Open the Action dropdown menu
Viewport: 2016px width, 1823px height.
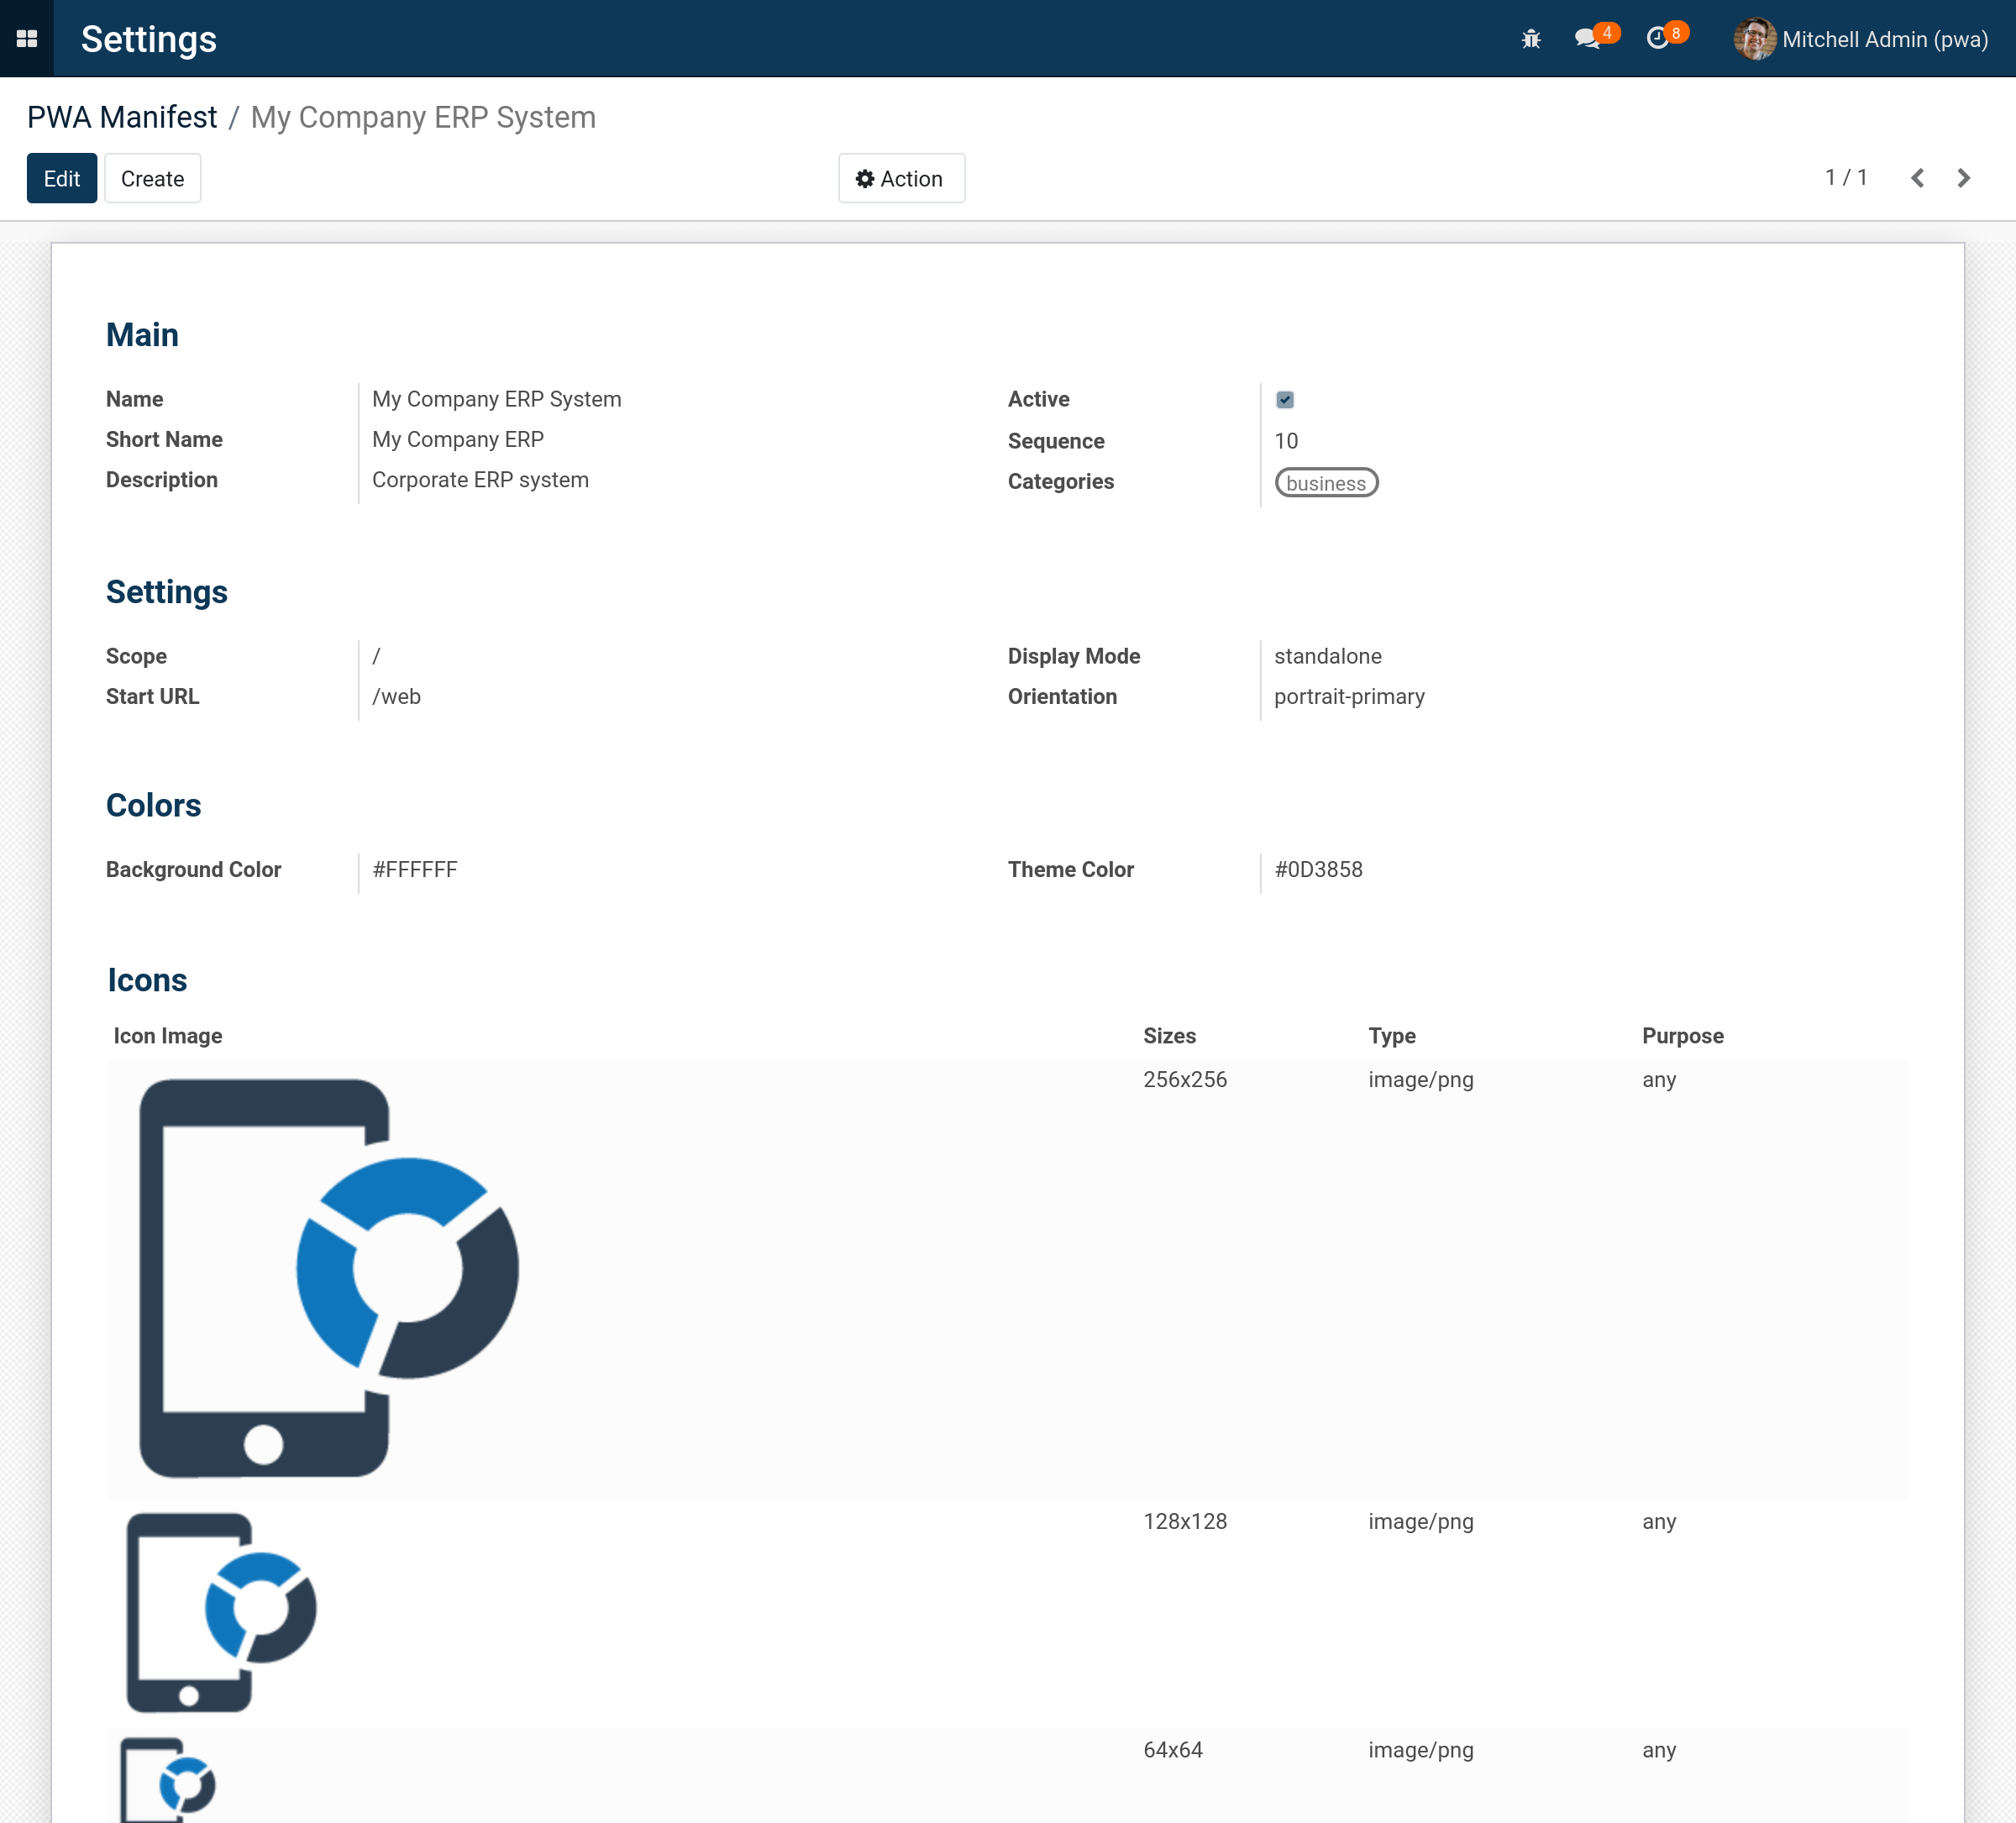[x=901, y=179]
